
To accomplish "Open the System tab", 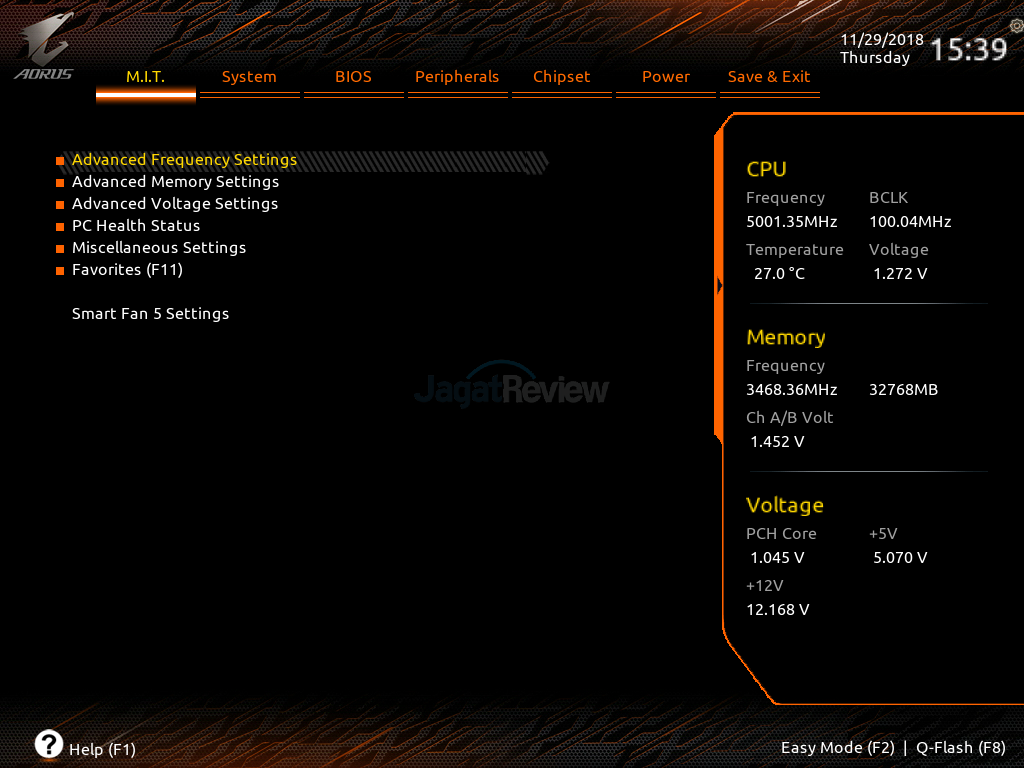I will pyautogui.click(x=249, y=77).
